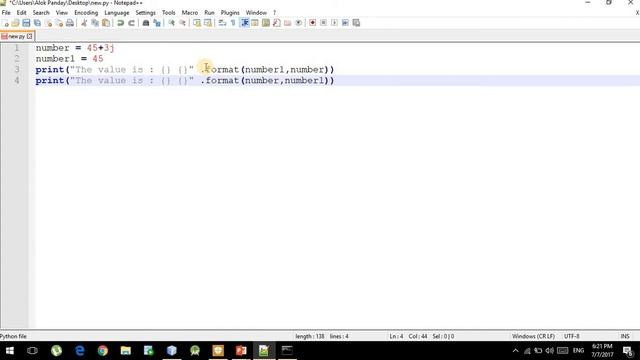The image size is (640, 360).
Task: Open the View menu
Action: [x=62, y=13]
